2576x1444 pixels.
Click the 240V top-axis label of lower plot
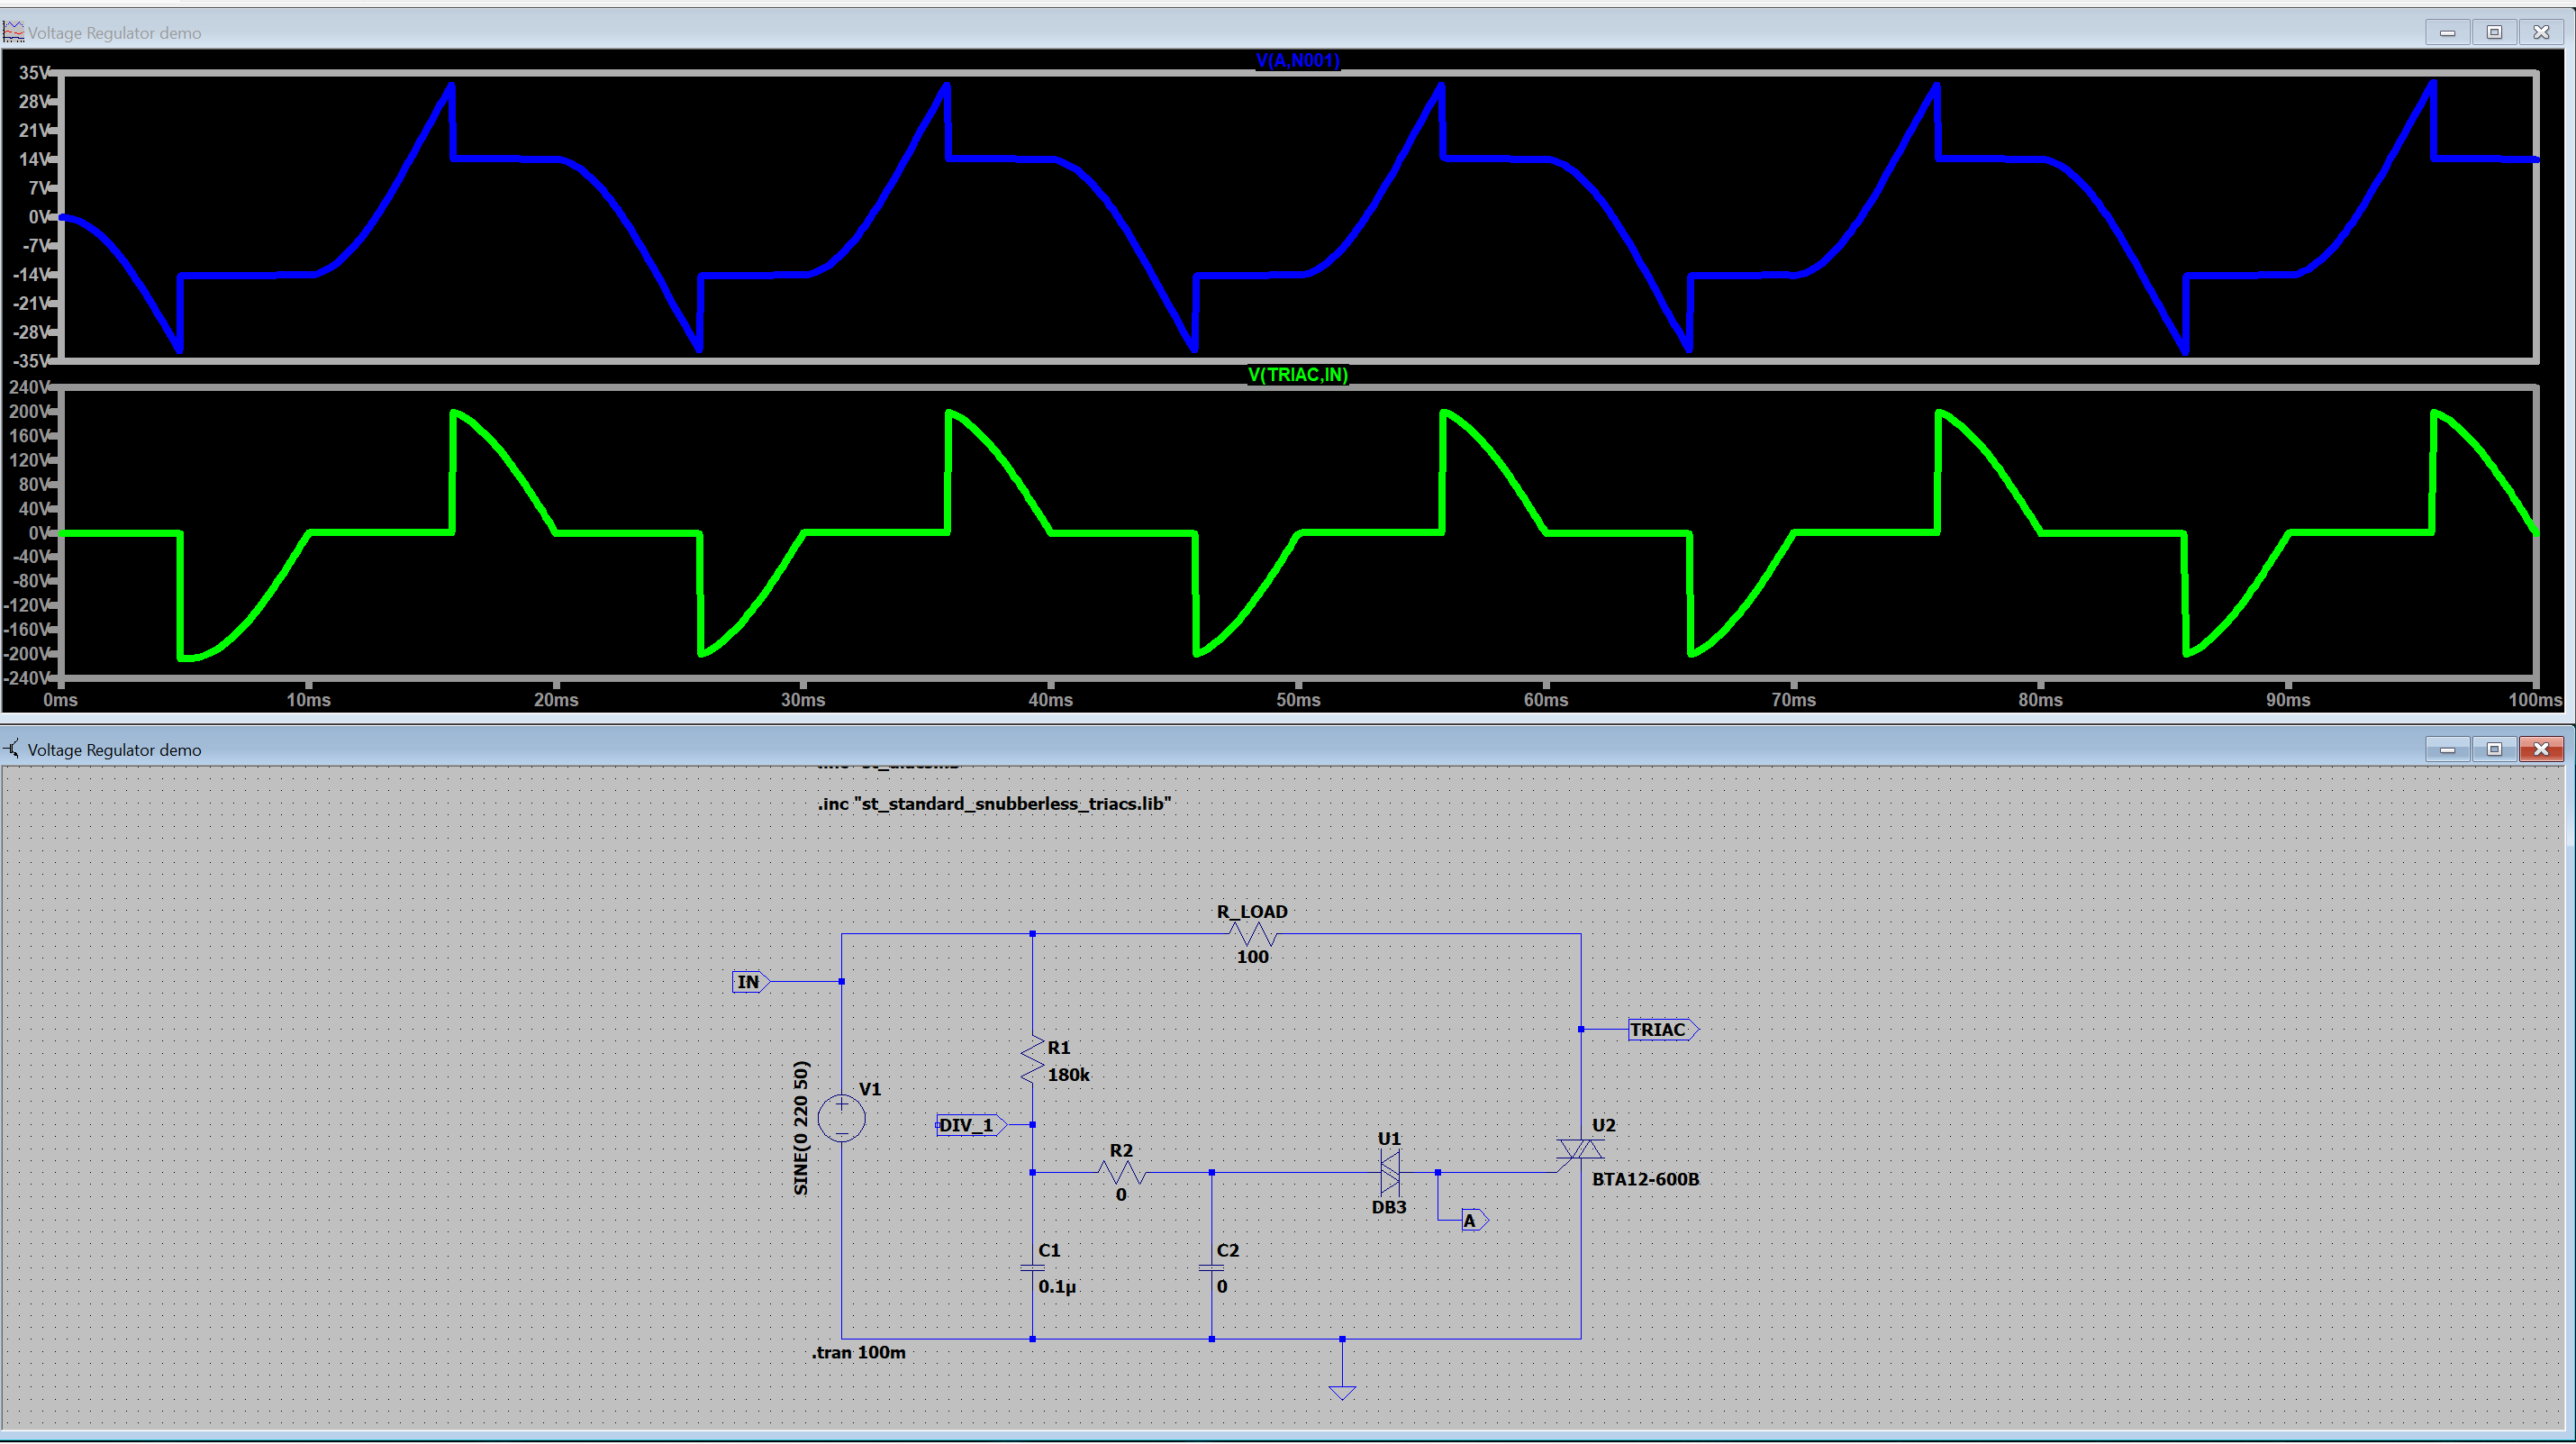[28, 387]
